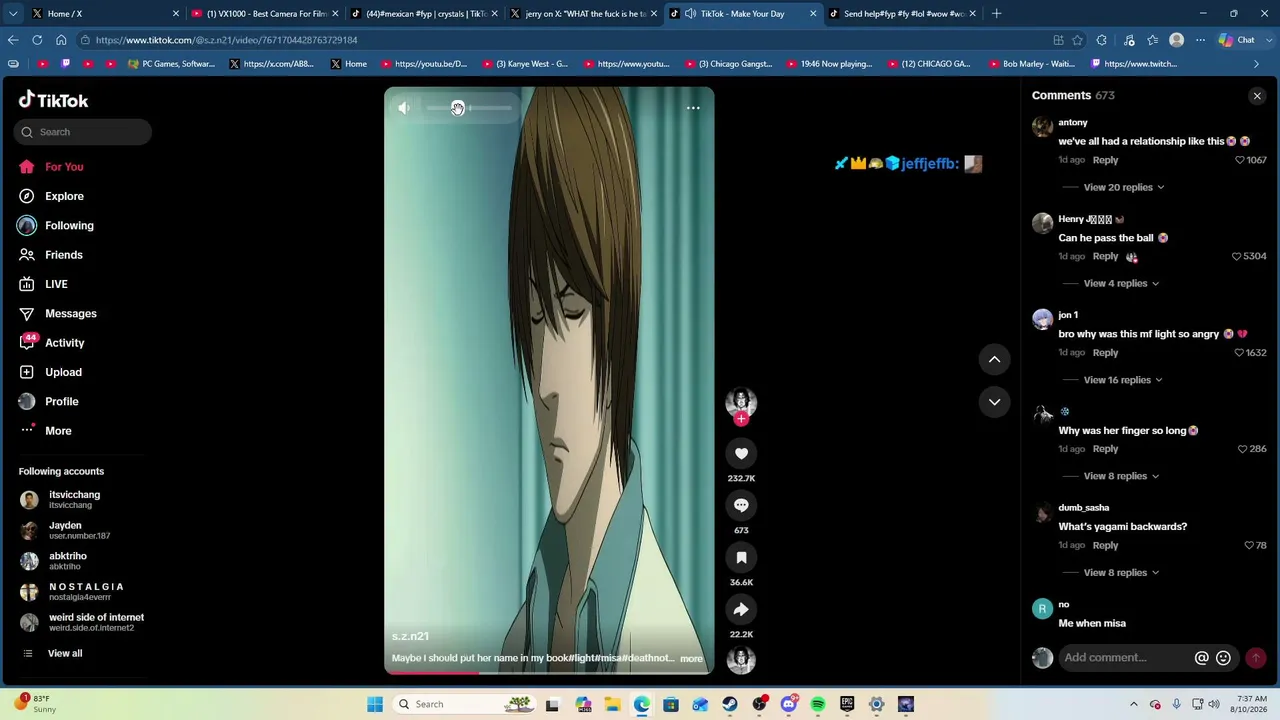Image resolution: width=1280 pixels, height=720 pixels.
Task: Switch to the 'jerry on X' browser tab
Action: [x=585, y=14]
